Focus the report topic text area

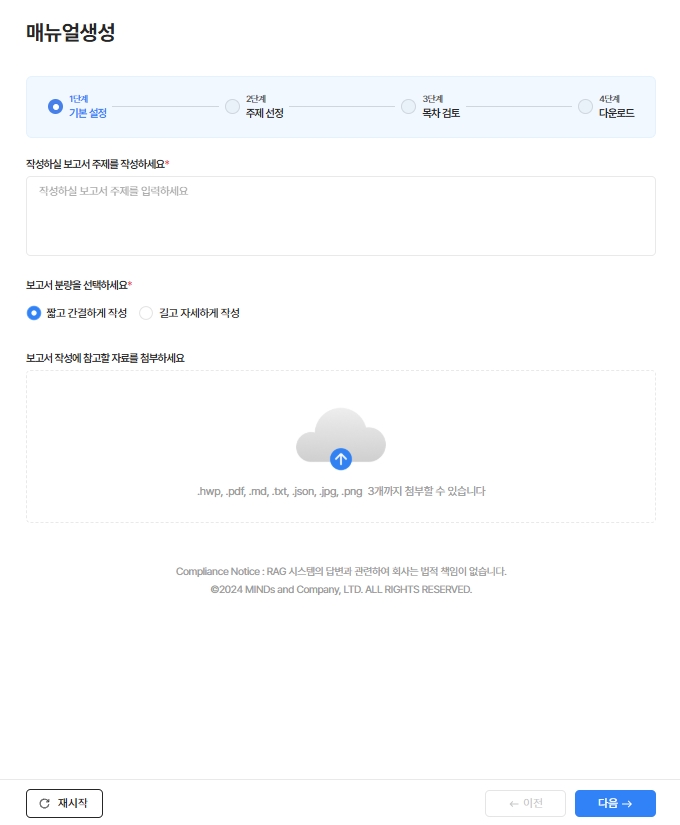point(340,216)
